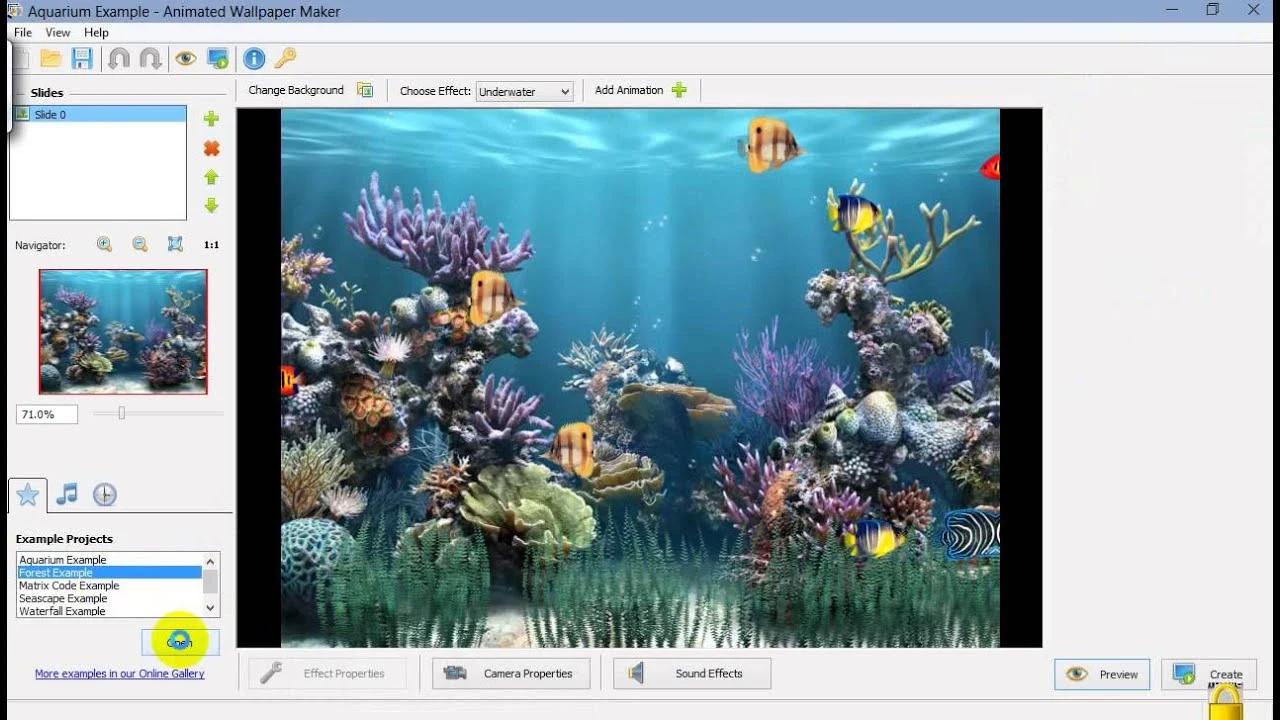Zoom in using navigator magnifier plus
This screenshot has height=720, width=1280.
click(104, 245)
